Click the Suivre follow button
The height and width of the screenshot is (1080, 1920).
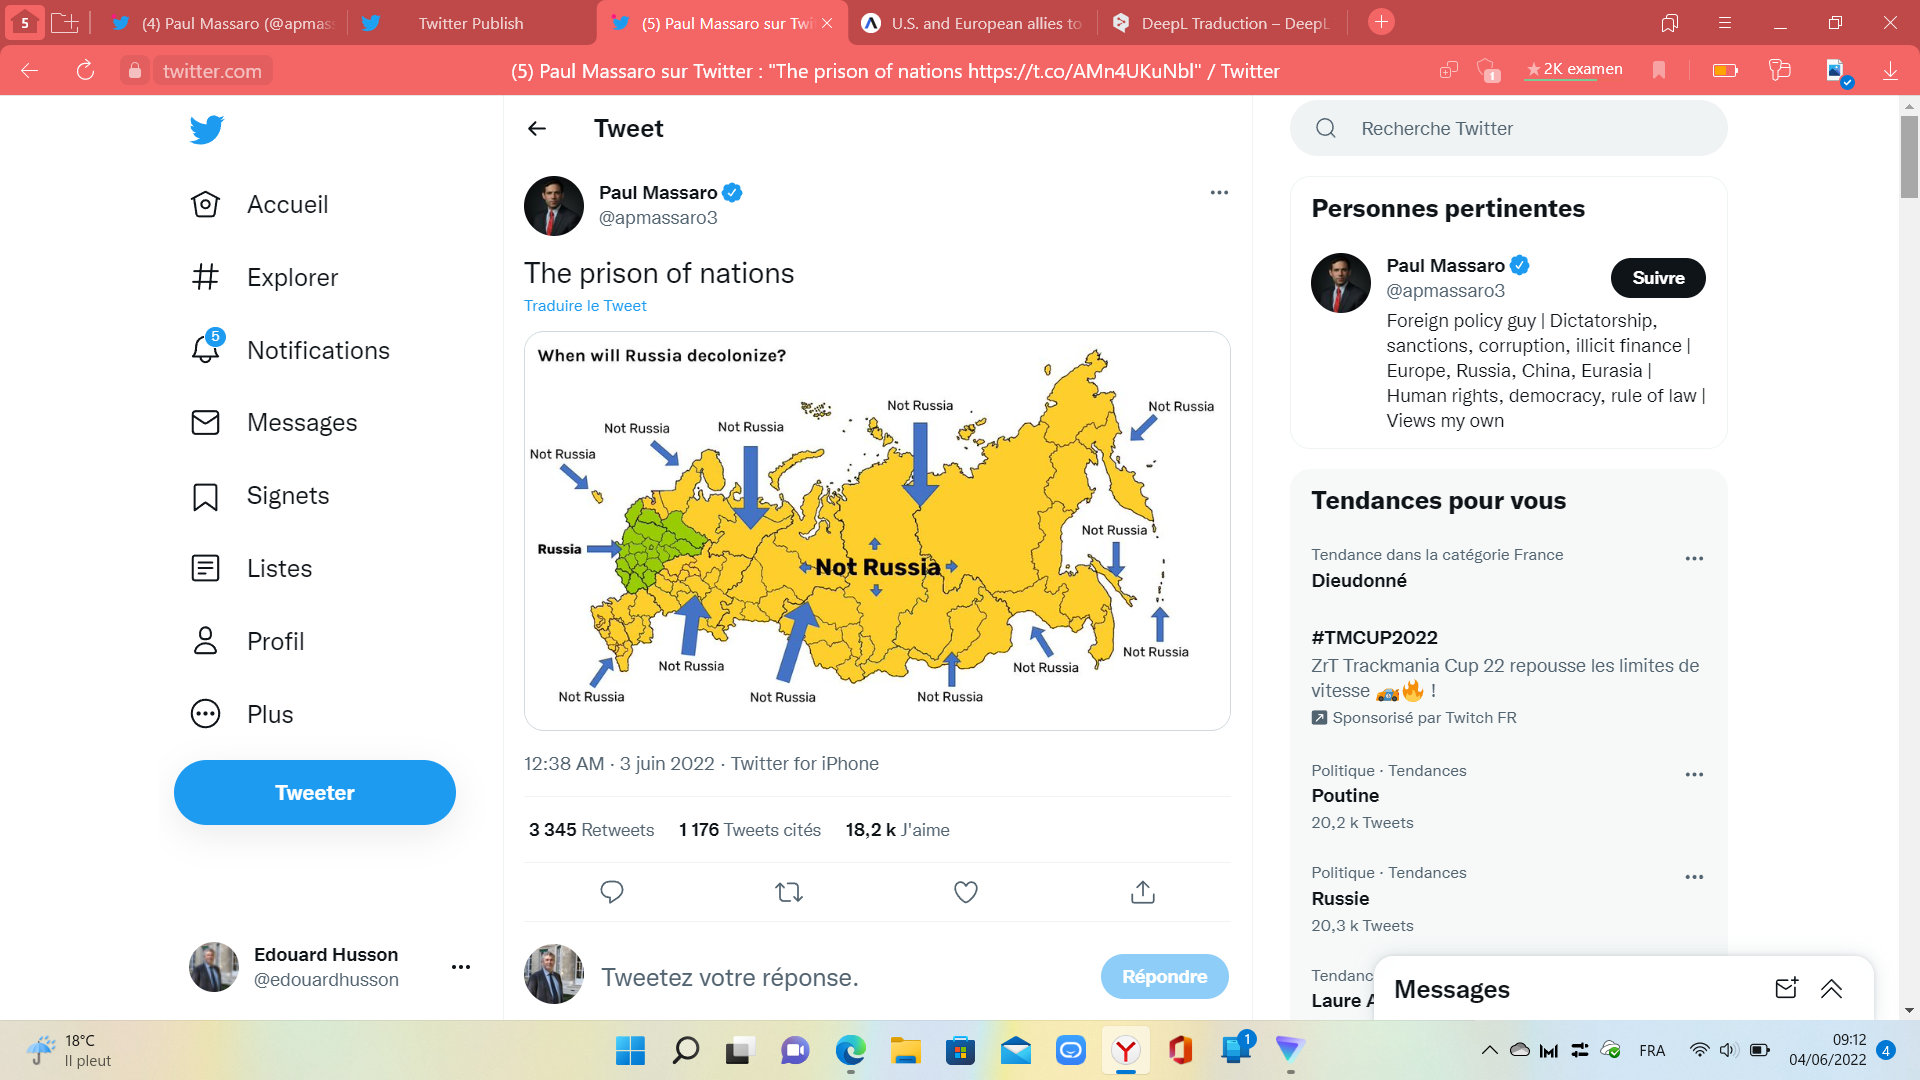point(1658,278)
